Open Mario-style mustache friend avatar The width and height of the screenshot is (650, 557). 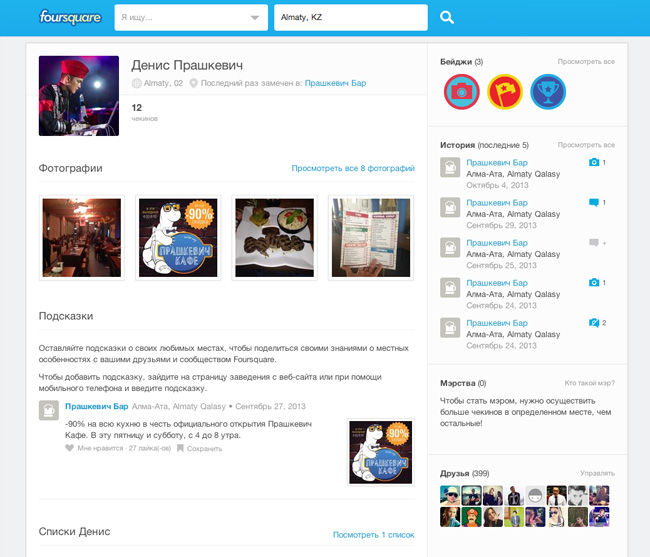pos(471,517)
